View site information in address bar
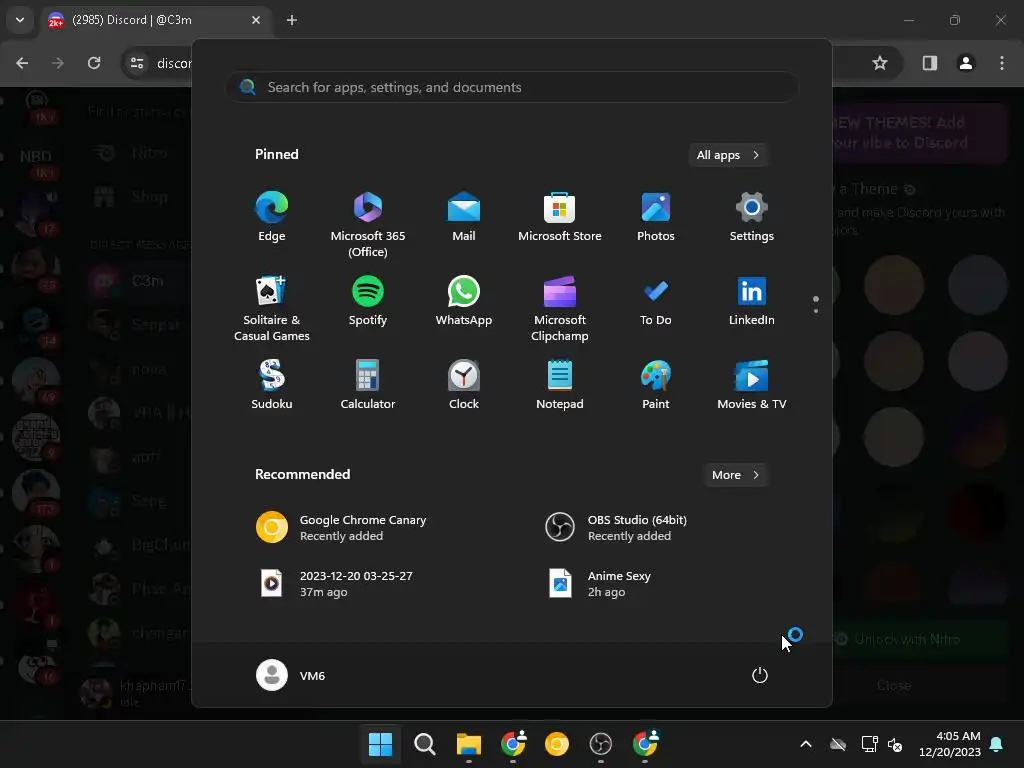The image size is (1024, 768). point(137,63)
